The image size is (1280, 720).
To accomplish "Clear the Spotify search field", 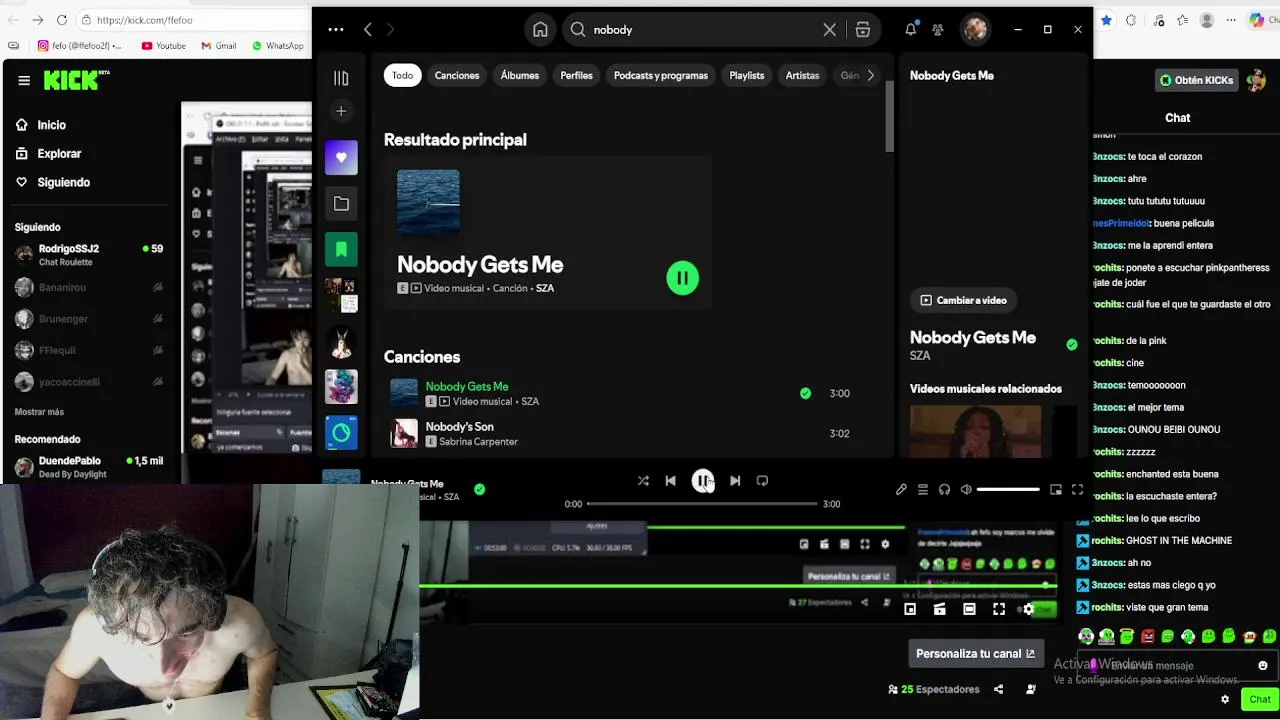I will click(829, 30).
